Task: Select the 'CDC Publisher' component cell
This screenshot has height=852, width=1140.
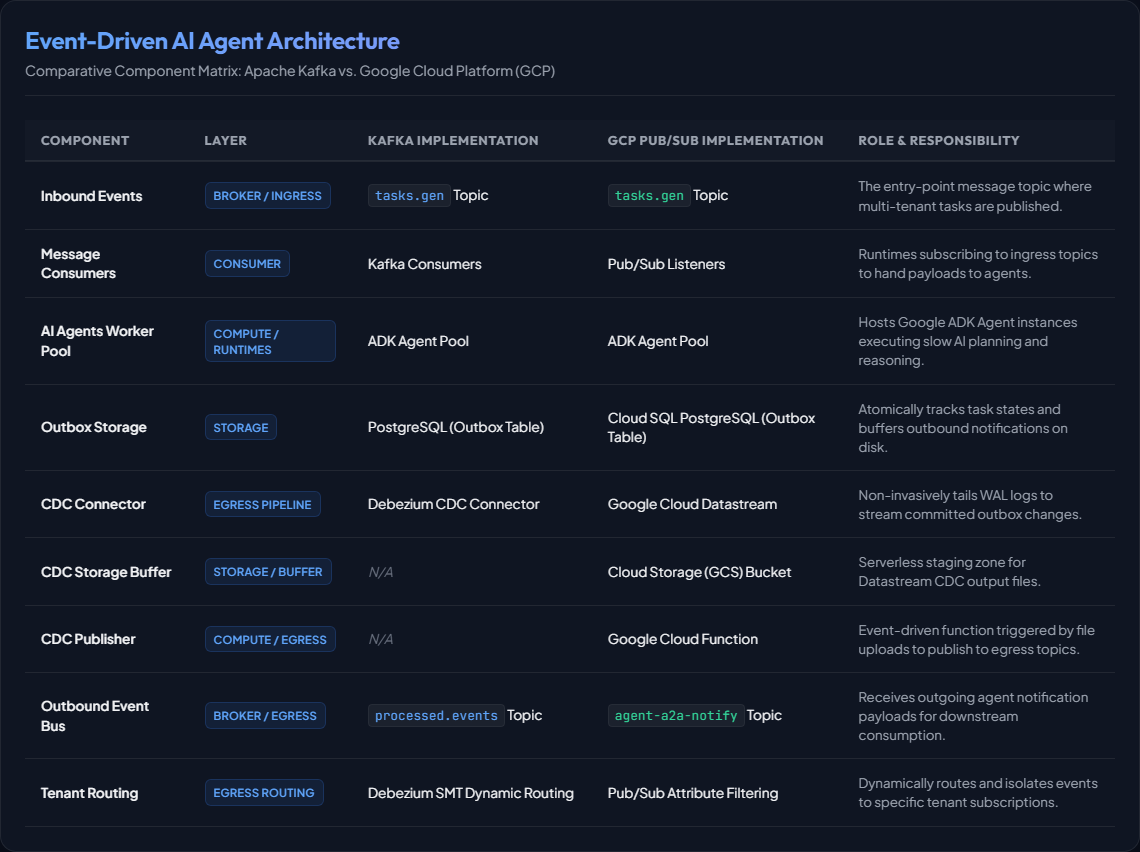Action: click(x=88, y=639)
